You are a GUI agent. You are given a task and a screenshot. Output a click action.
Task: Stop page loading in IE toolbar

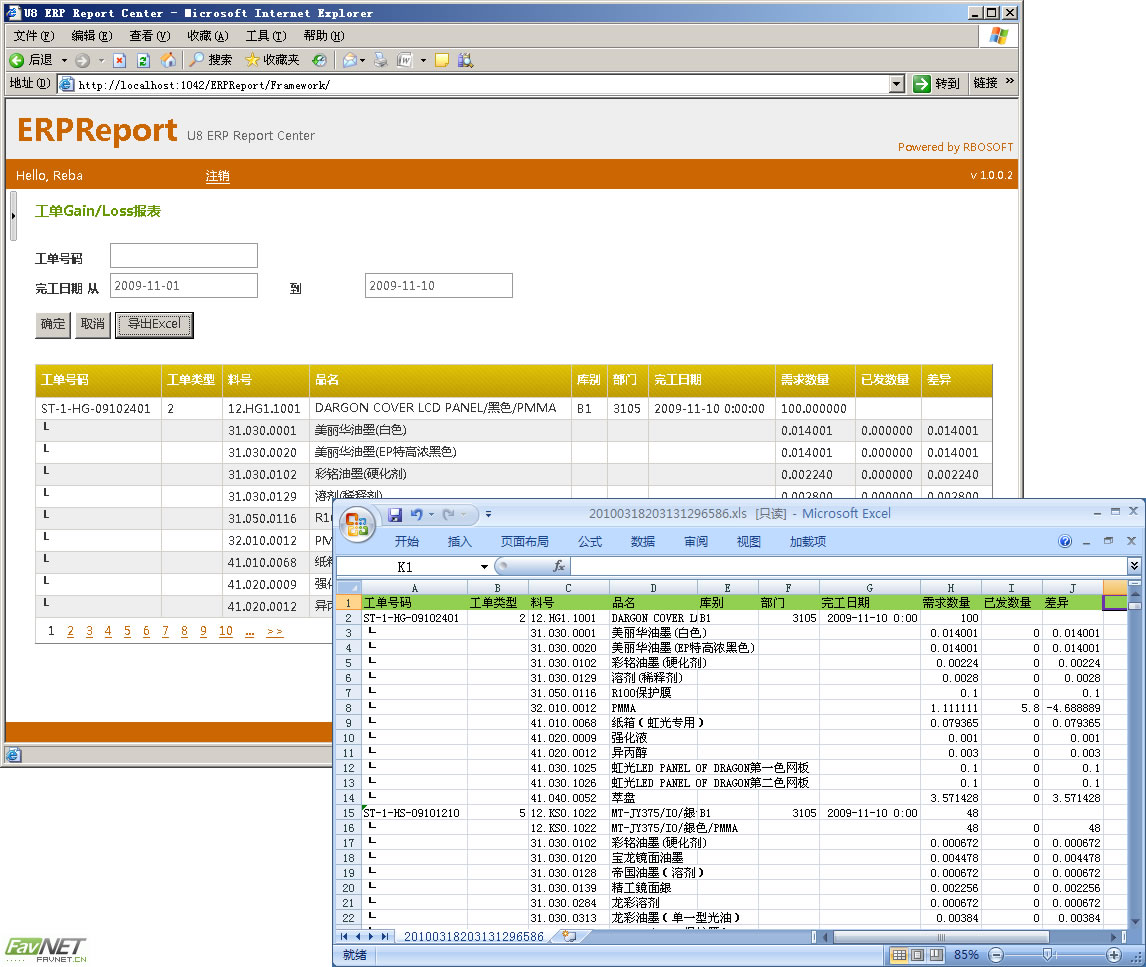tap(120, 60)
